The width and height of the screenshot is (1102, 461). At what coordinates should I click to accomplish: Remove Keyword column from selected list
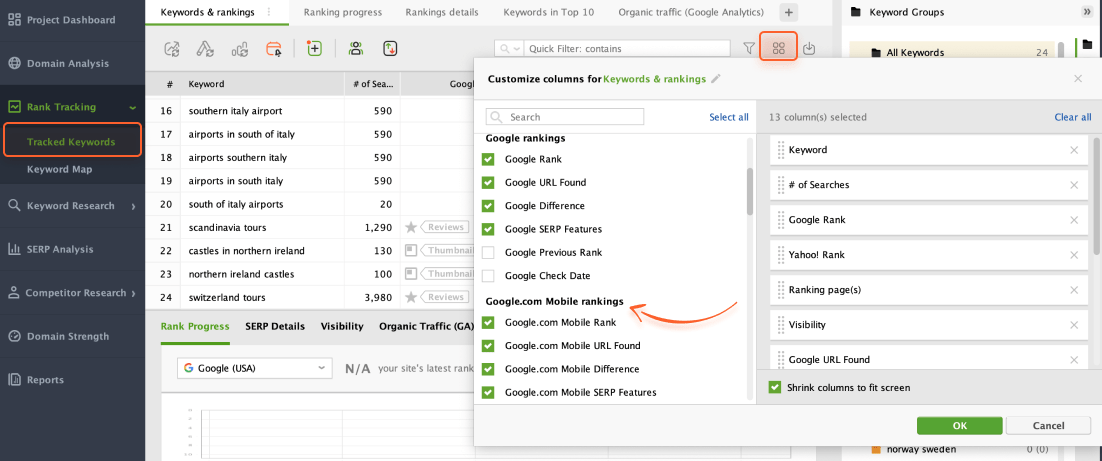1073,150
